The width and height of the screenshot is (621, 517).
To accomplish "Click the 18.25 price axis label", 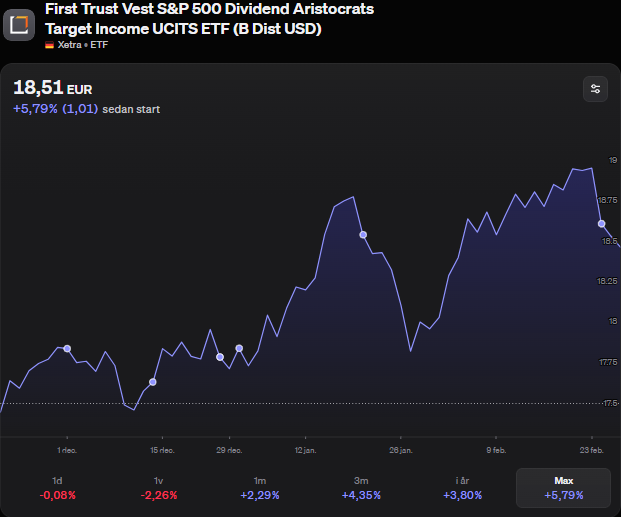I will [x=608, y=281].
